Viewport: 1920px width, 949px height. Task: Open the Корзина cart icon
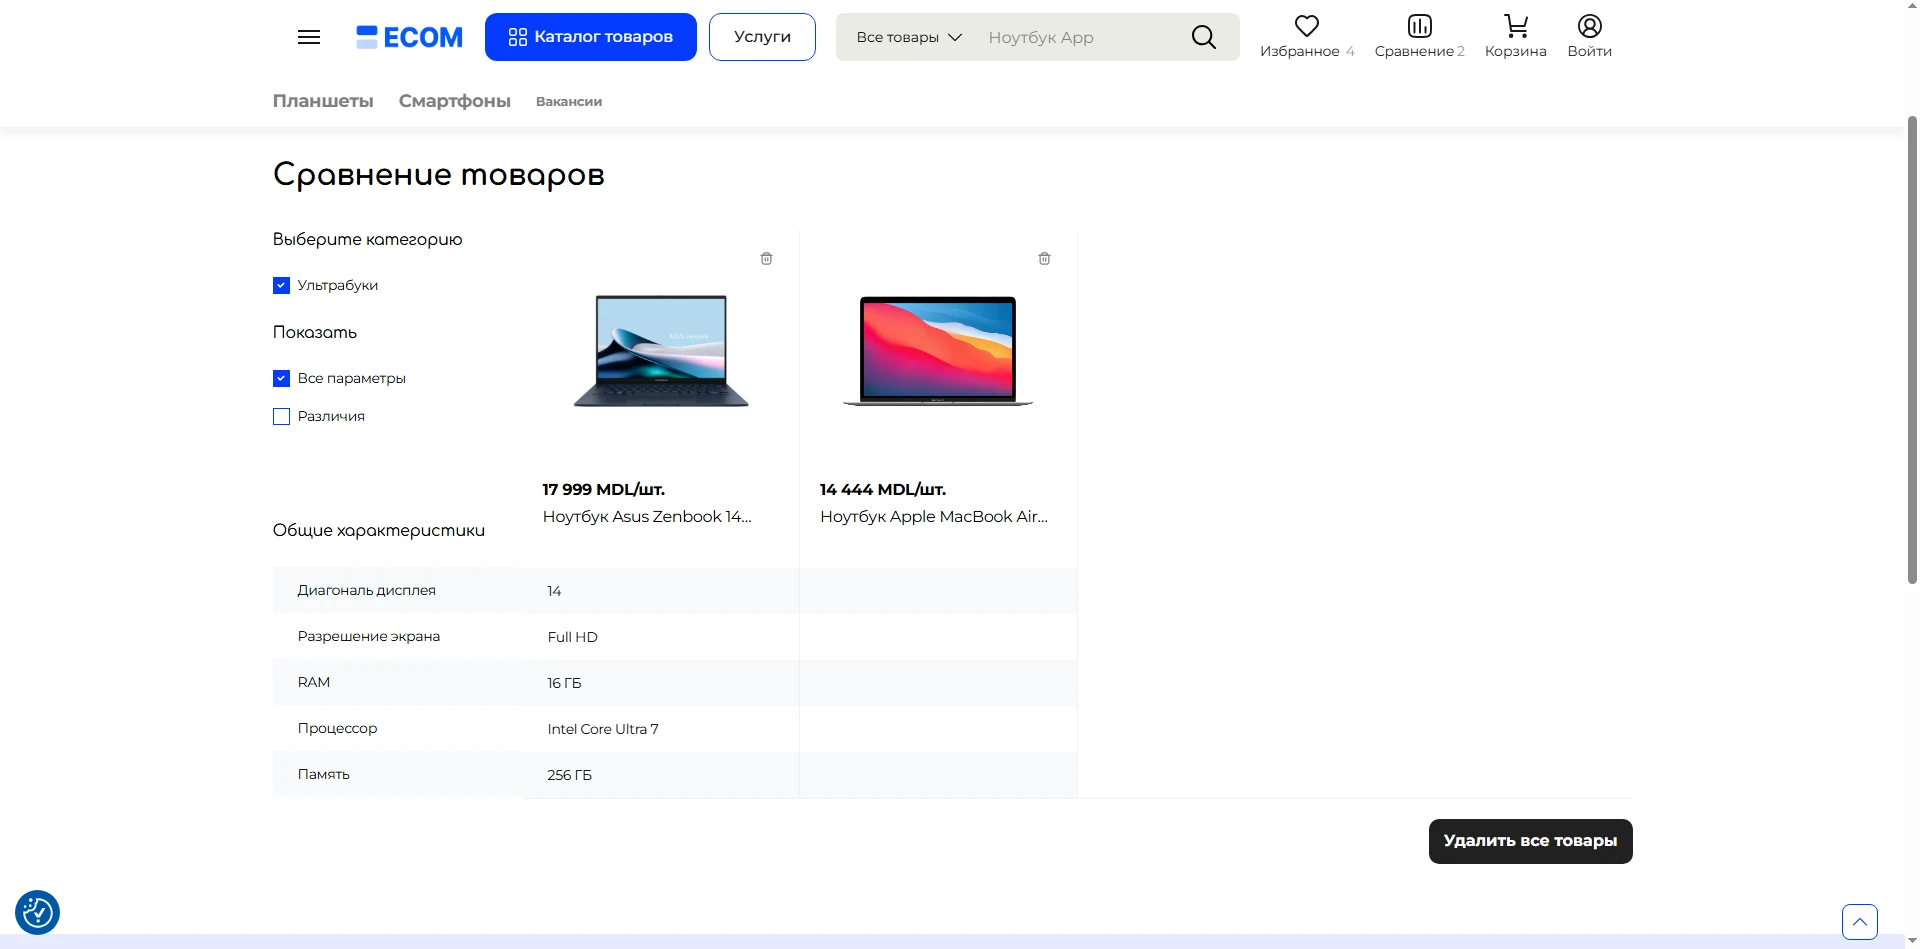(x=1516, y=26)
